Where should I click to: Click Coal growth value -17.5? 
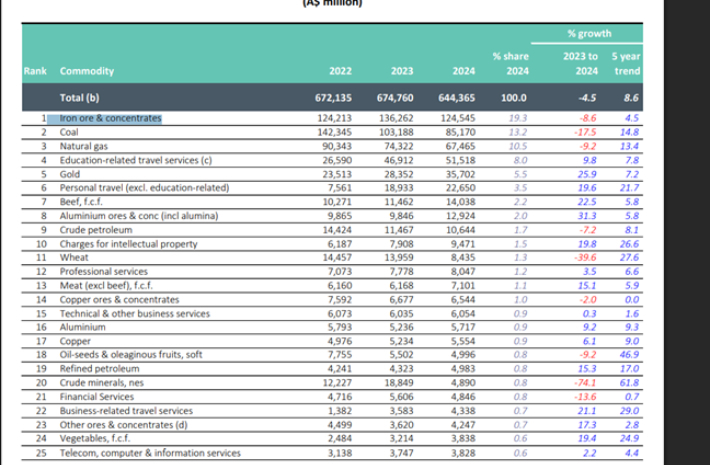tap(585, 132)
